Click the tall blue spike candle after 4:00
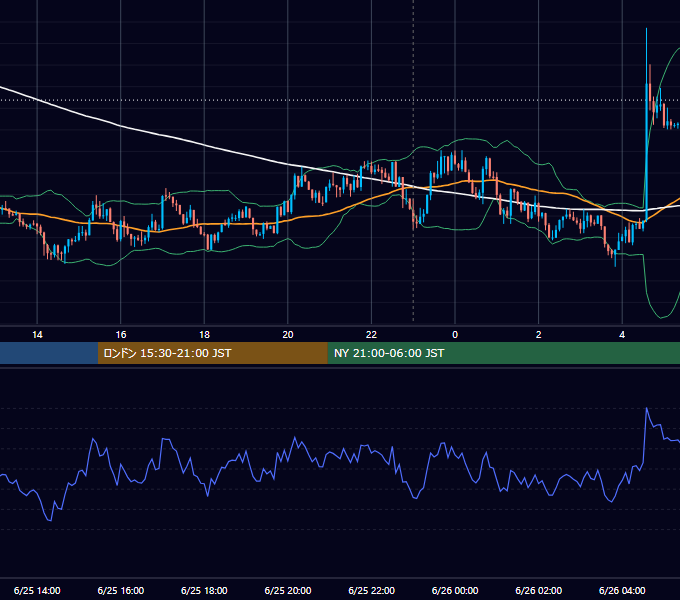Viewport: 680px width, 600px height. (x=646, y=152)
